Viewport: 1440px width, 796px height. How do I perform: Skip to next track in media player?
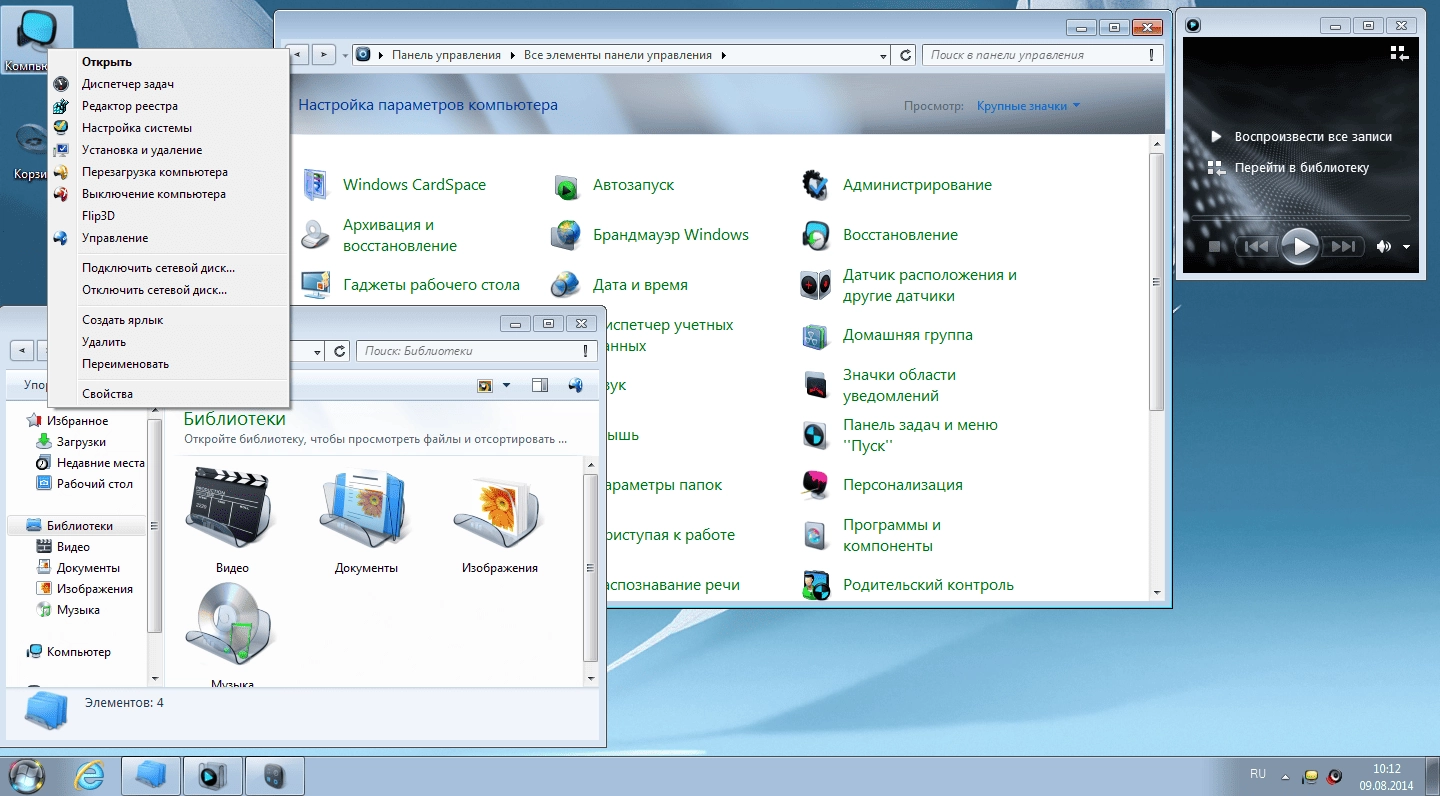coord(1342,247)
